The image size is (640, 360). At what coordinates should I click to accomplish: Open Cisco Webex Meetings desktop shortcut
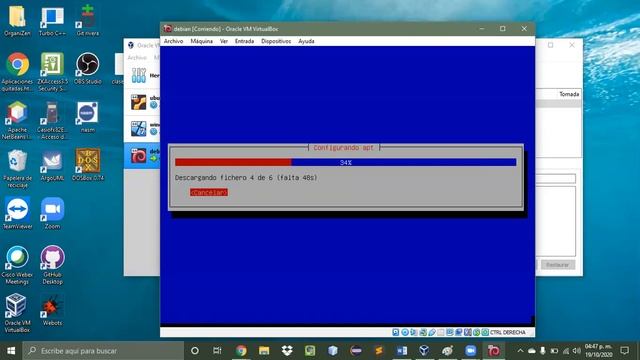(x=17, y=265)
